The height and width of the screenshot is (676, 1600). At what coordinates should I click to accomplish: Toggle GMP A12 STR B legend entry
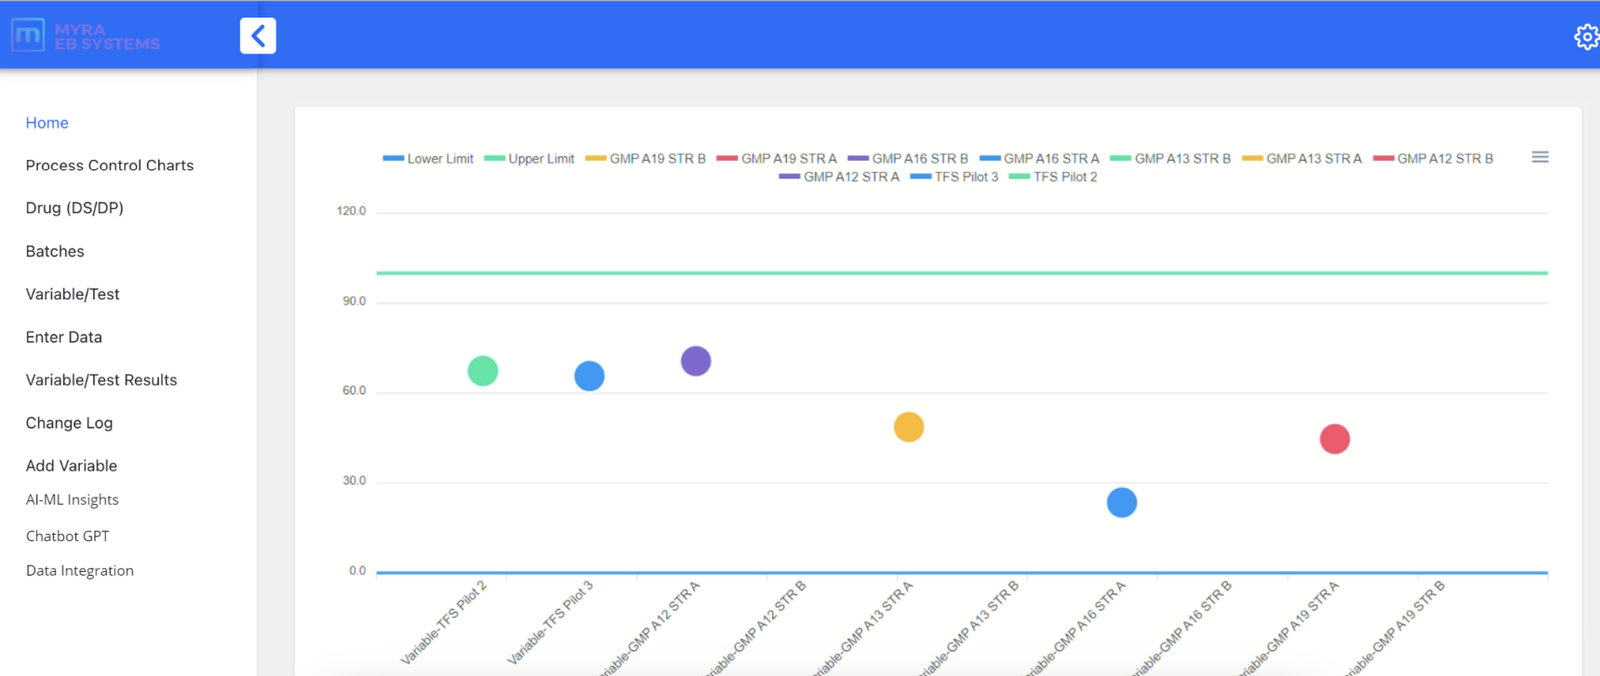tap(1434, 159)
